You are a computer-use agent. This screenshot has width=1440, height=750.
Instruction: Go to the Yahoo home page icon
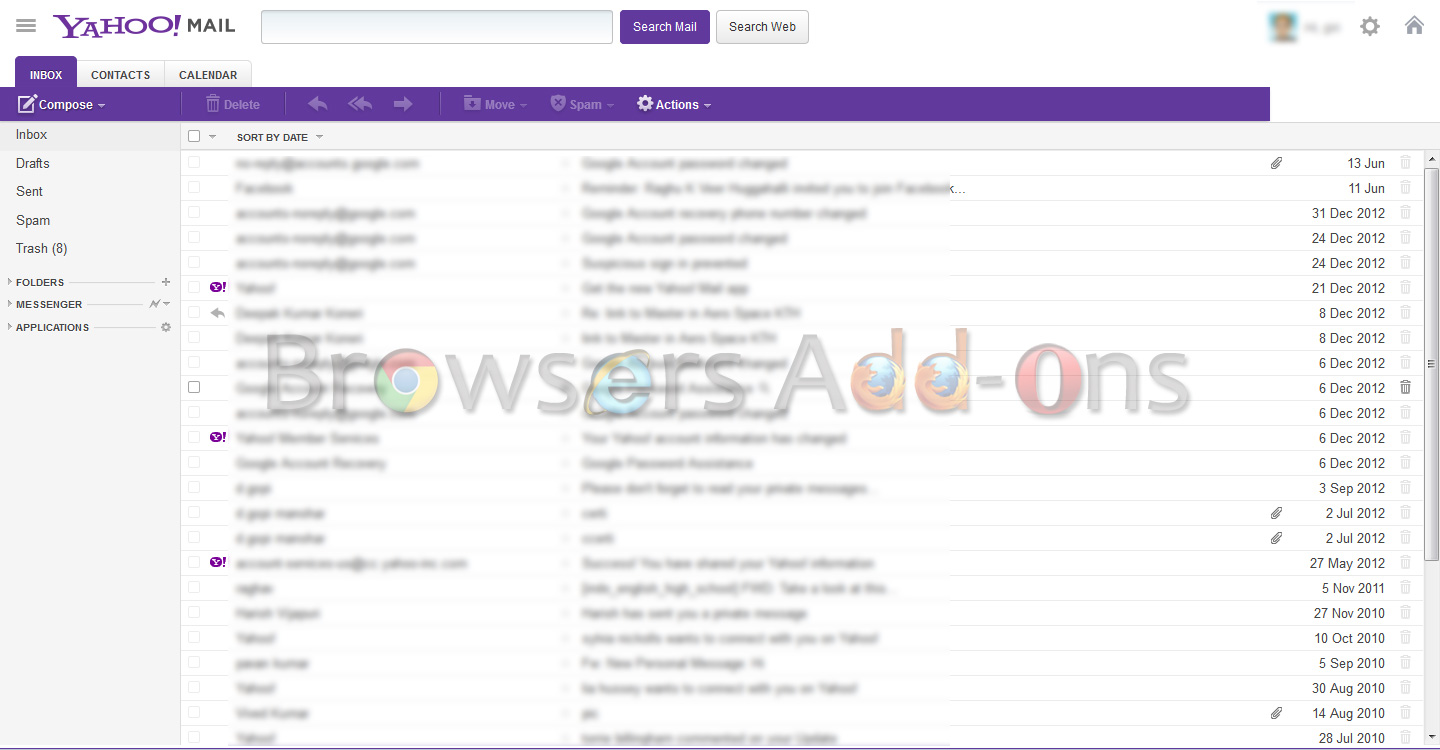(1414, 26)
